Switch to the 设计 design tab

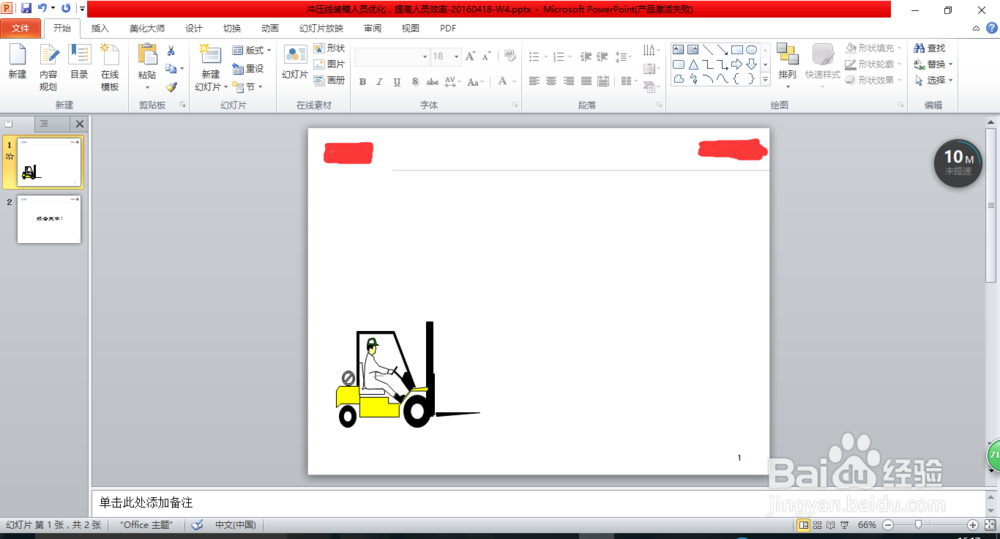coord(194,28)
